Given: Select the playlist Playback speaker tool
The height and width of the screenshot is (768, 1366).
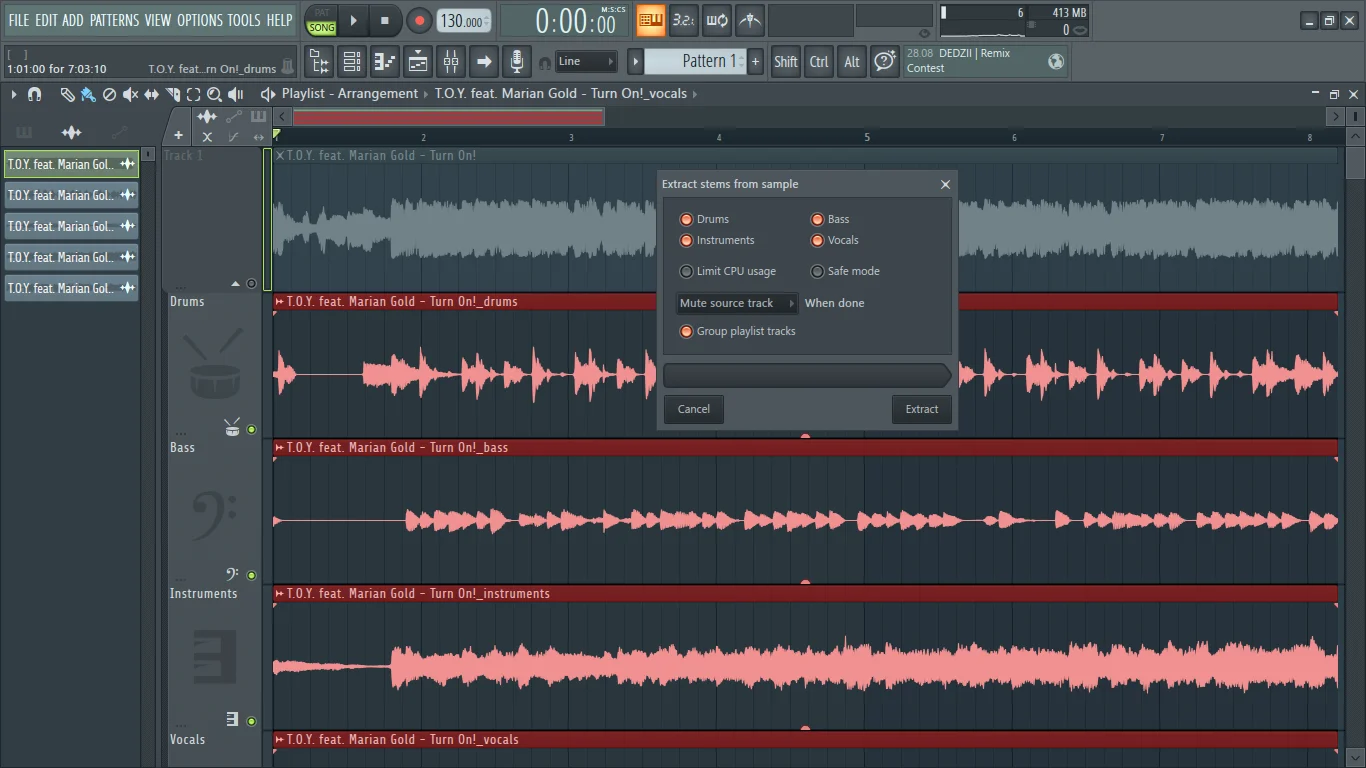Looking at the screenshot, I should click(x=236, y=94).
